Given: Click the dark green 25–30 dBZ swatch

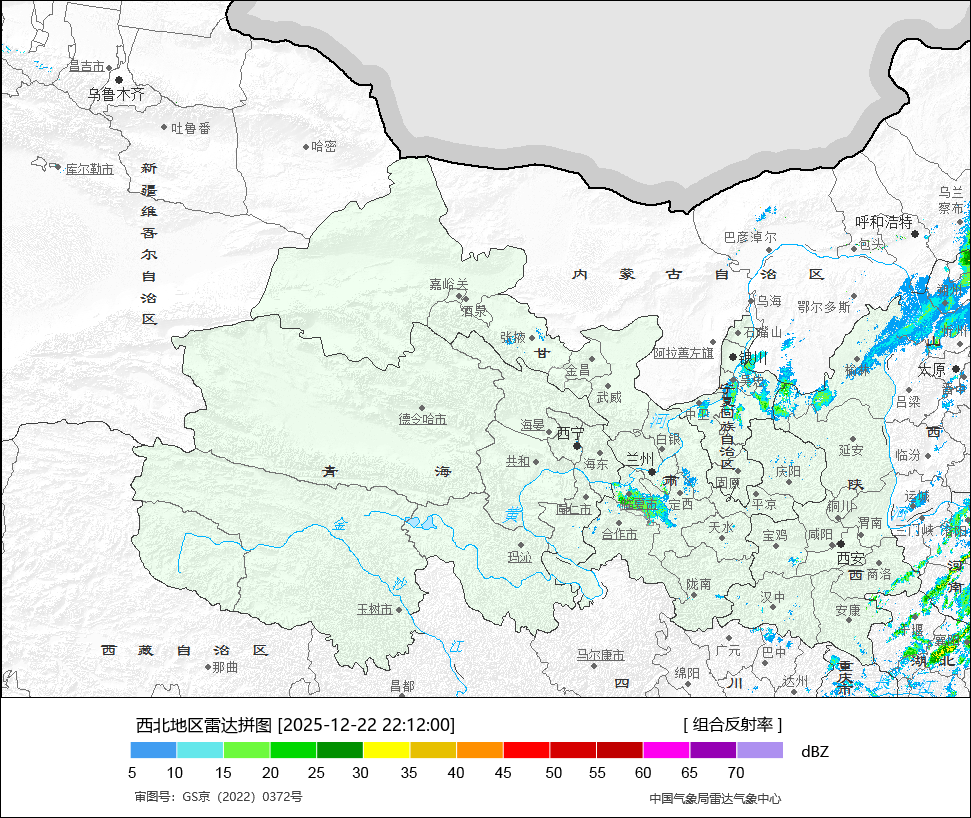Looking at the screenshot, I should pos(340,751).
